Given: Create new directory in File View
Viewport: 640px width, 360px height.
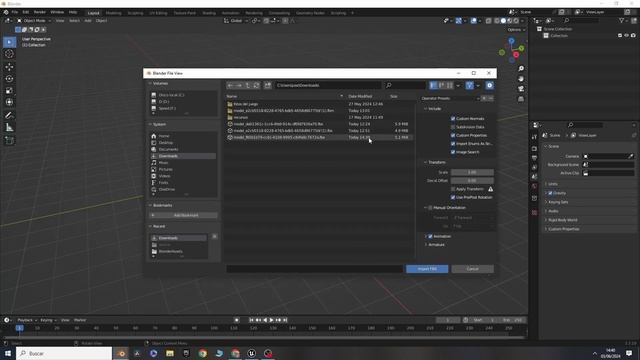Looking at the screenshot, I should (268, 85).
